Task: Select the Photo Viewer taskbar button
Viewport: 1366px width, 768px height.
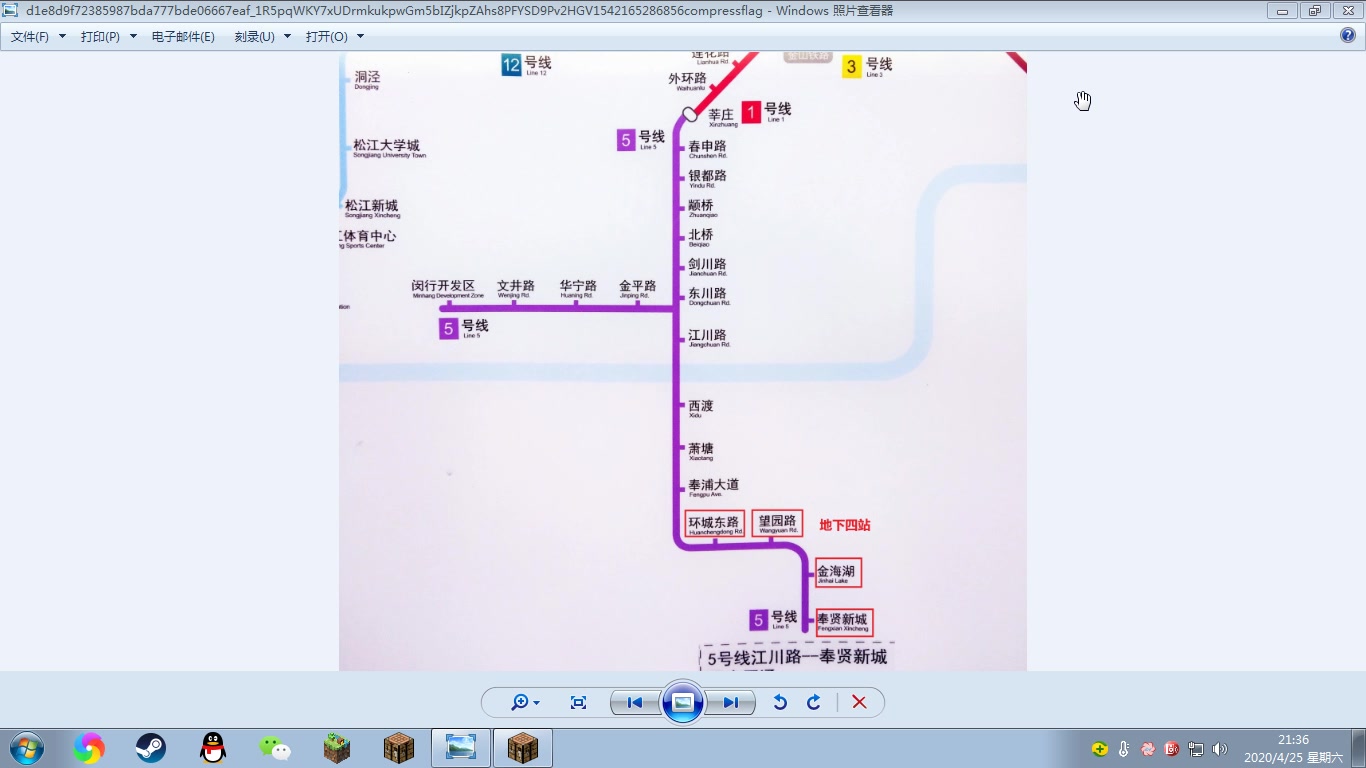Action: coord(461,748)
